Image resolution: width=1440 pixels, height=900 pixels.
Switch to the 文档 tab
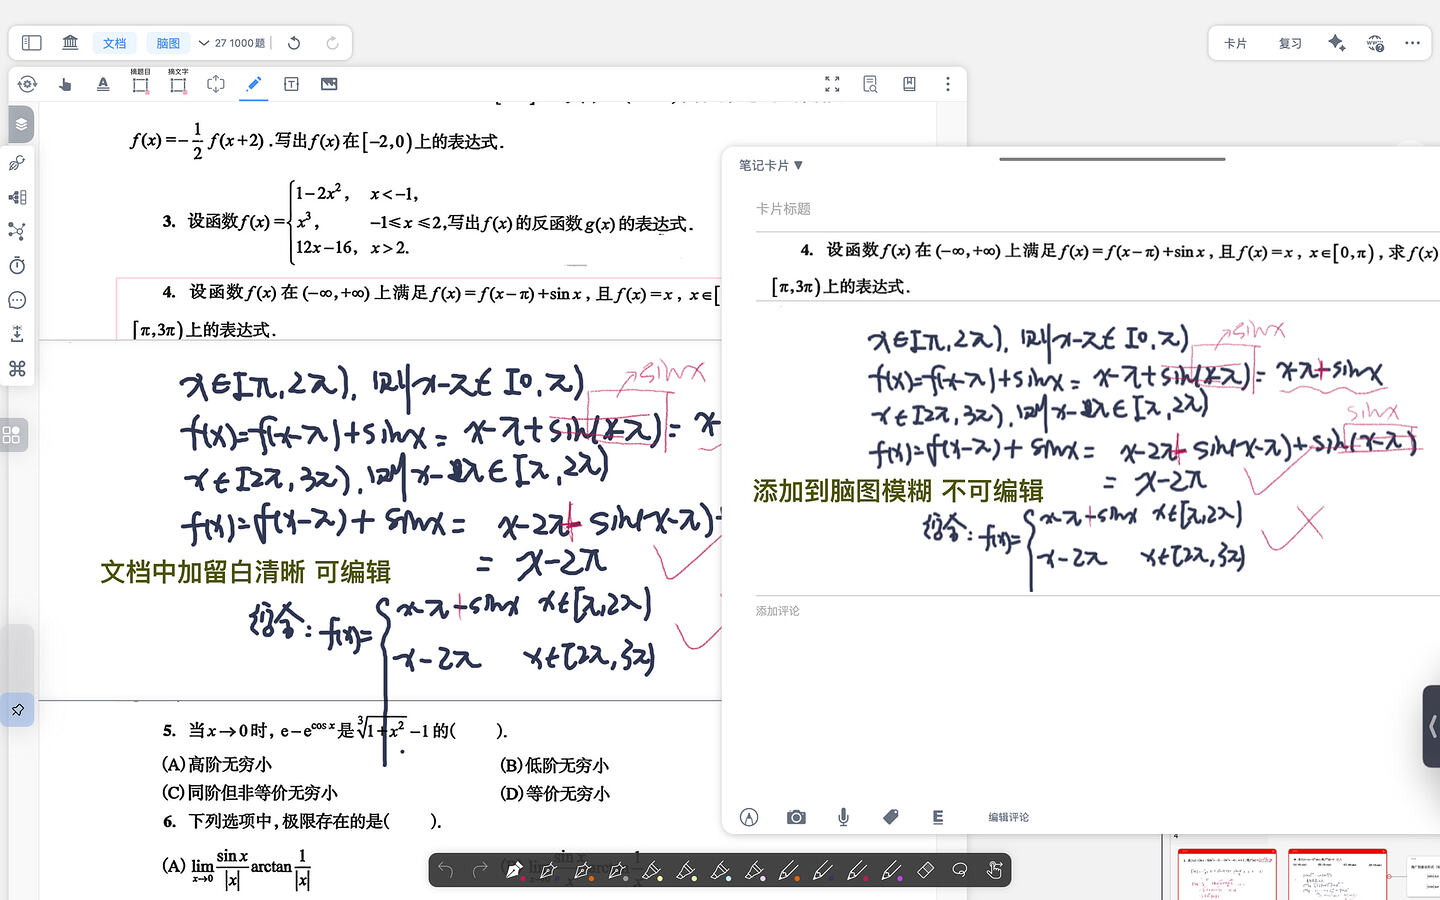pyautogui.click(x=114, y=42)
